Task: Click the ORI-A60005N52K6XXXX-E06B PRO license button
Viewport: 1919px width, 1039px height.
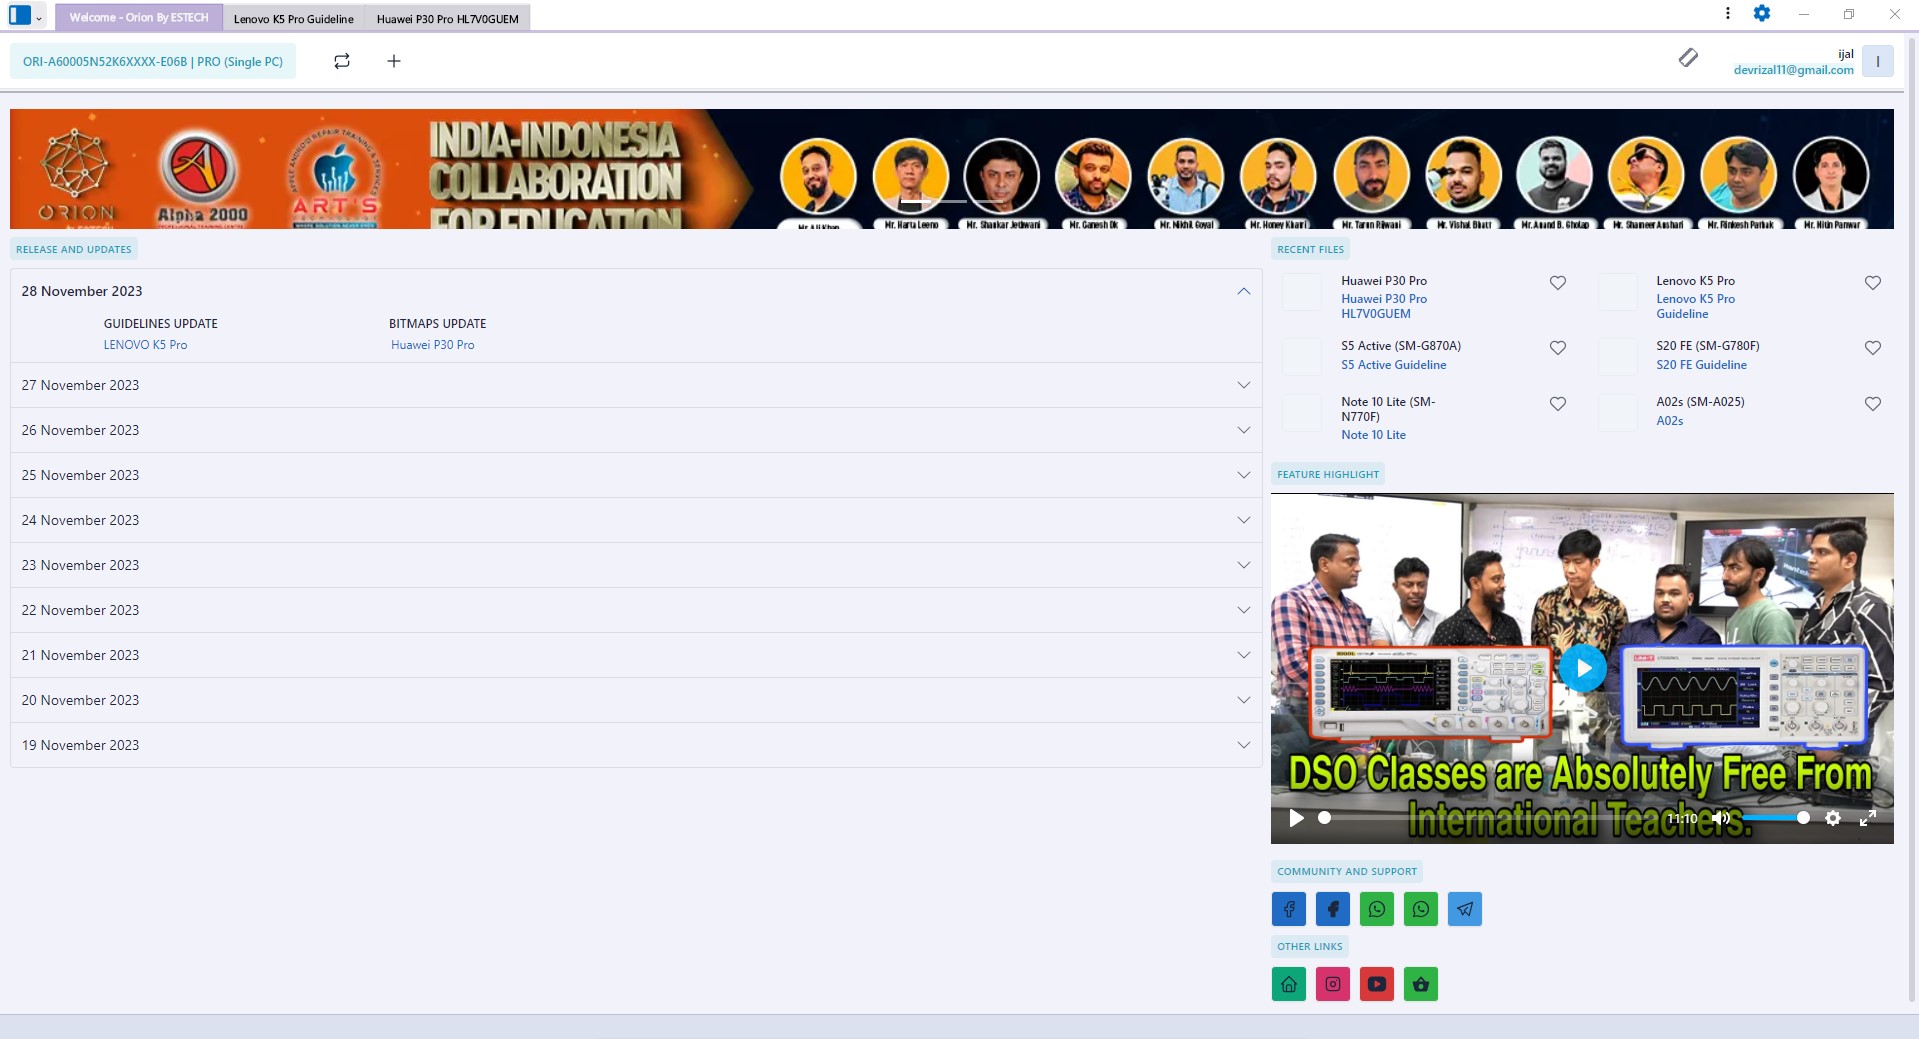Action: click(x=153, y=61)
